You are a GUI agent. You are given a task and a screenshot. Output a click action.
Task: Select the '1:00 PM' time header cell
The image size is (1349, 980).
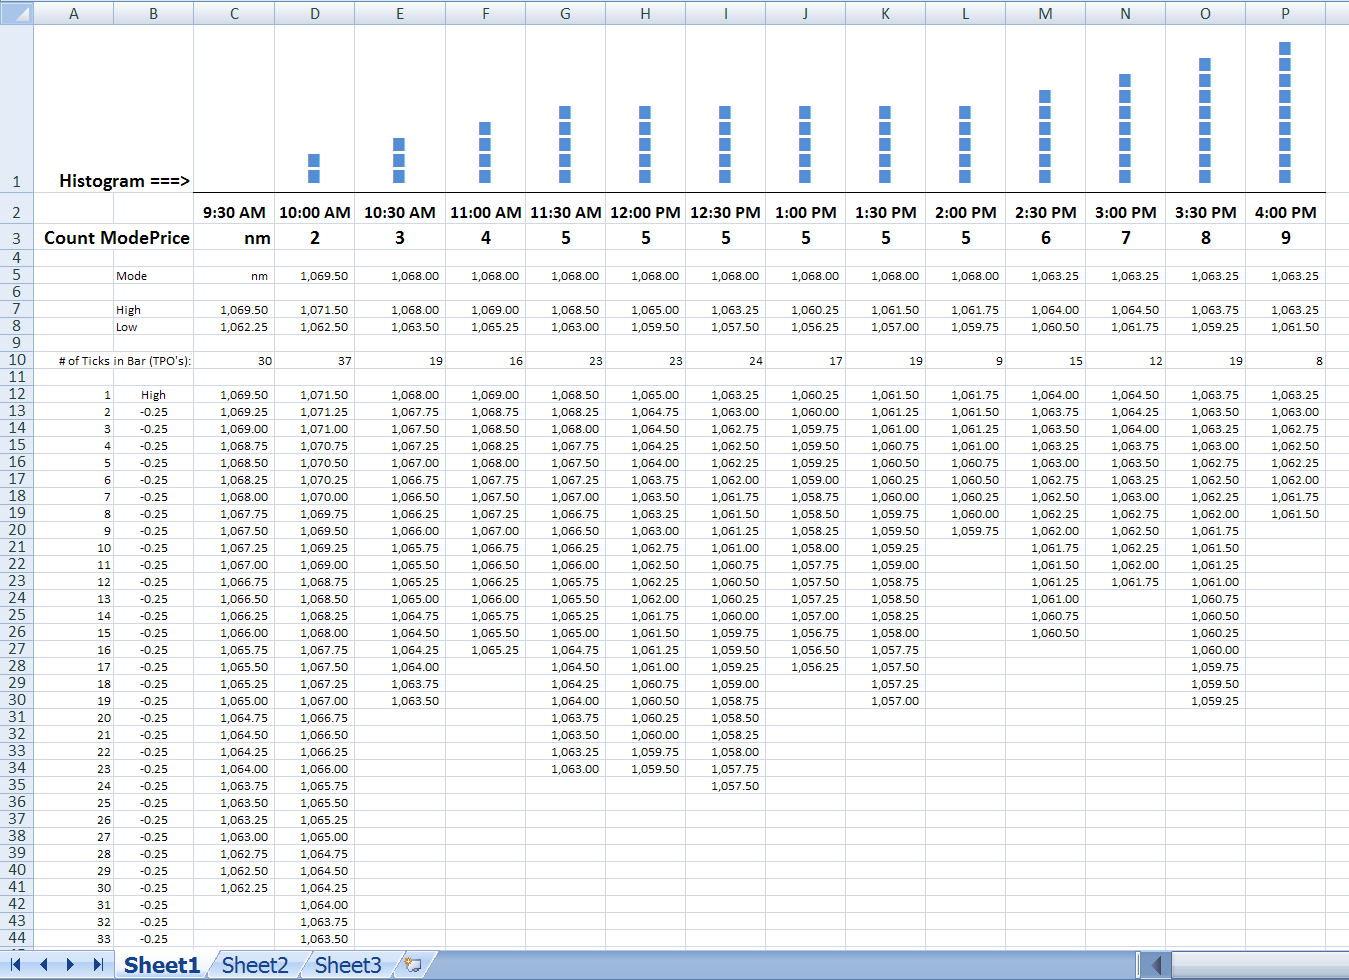click(805, 212)
